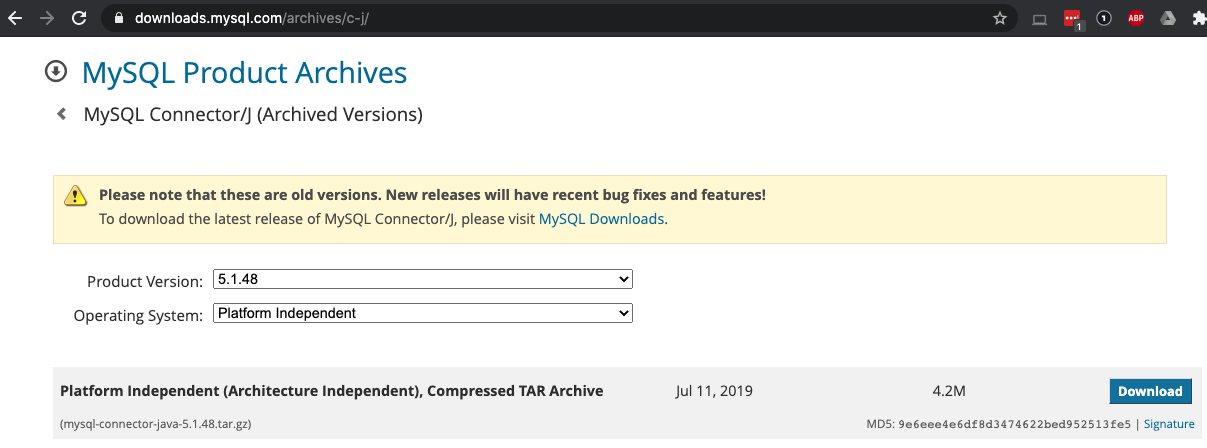Click the browser forward arrow

click(45, 18)
